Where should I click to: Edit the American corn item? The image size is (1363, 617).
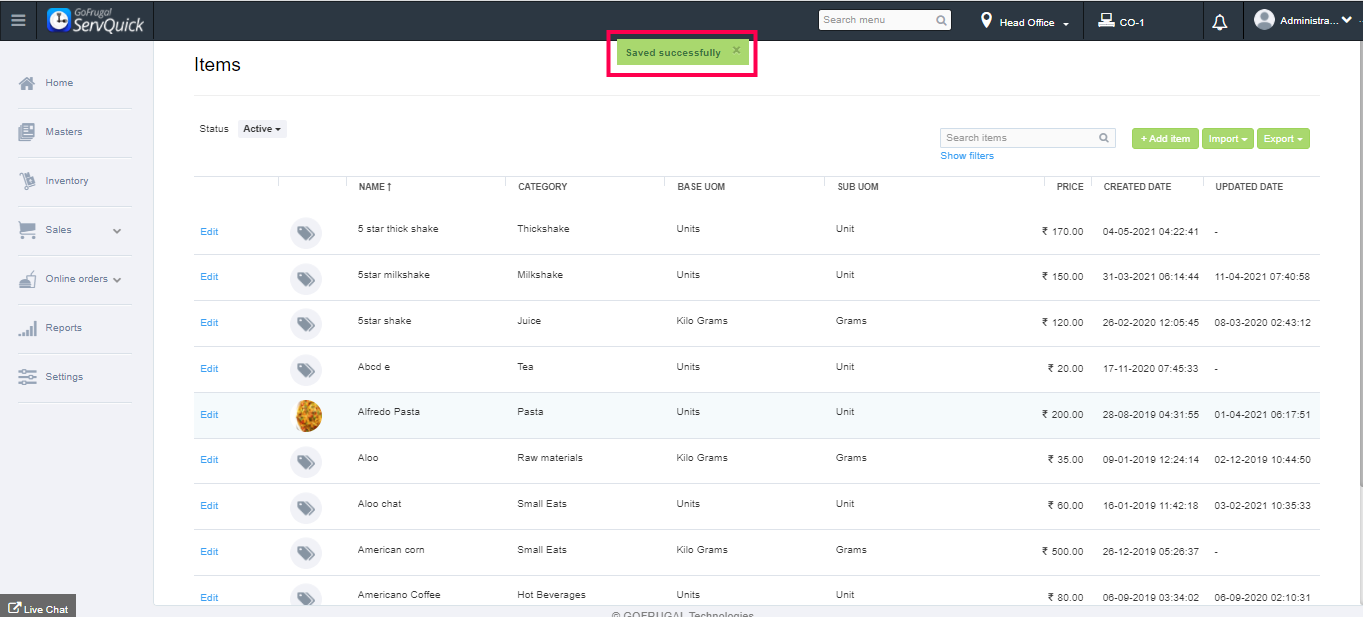point(209,552)
